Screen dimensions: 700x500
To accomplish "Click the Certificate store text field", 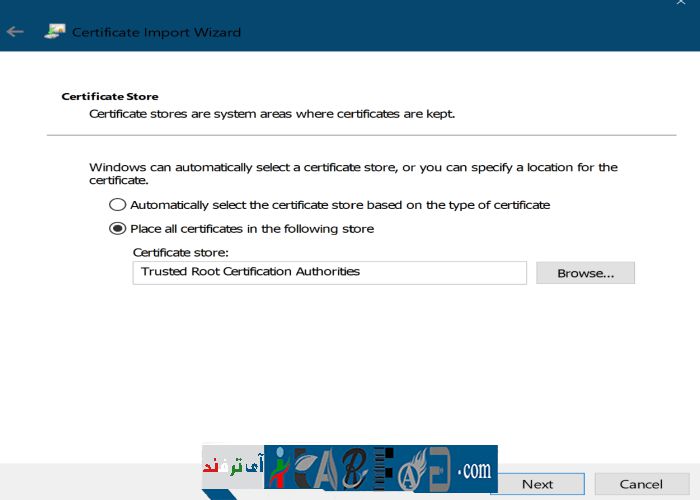I will coord(440,272).
